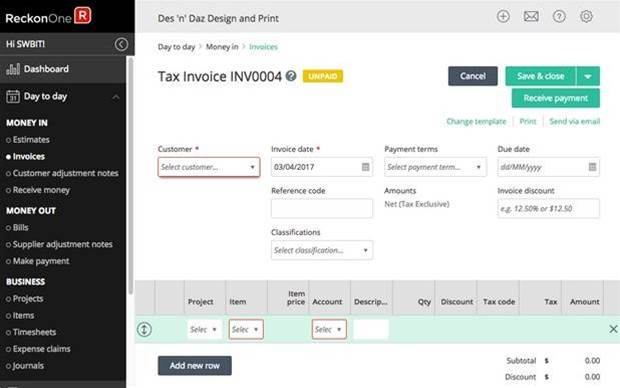Open the Select payment term dropdown

tap(435, 167)
